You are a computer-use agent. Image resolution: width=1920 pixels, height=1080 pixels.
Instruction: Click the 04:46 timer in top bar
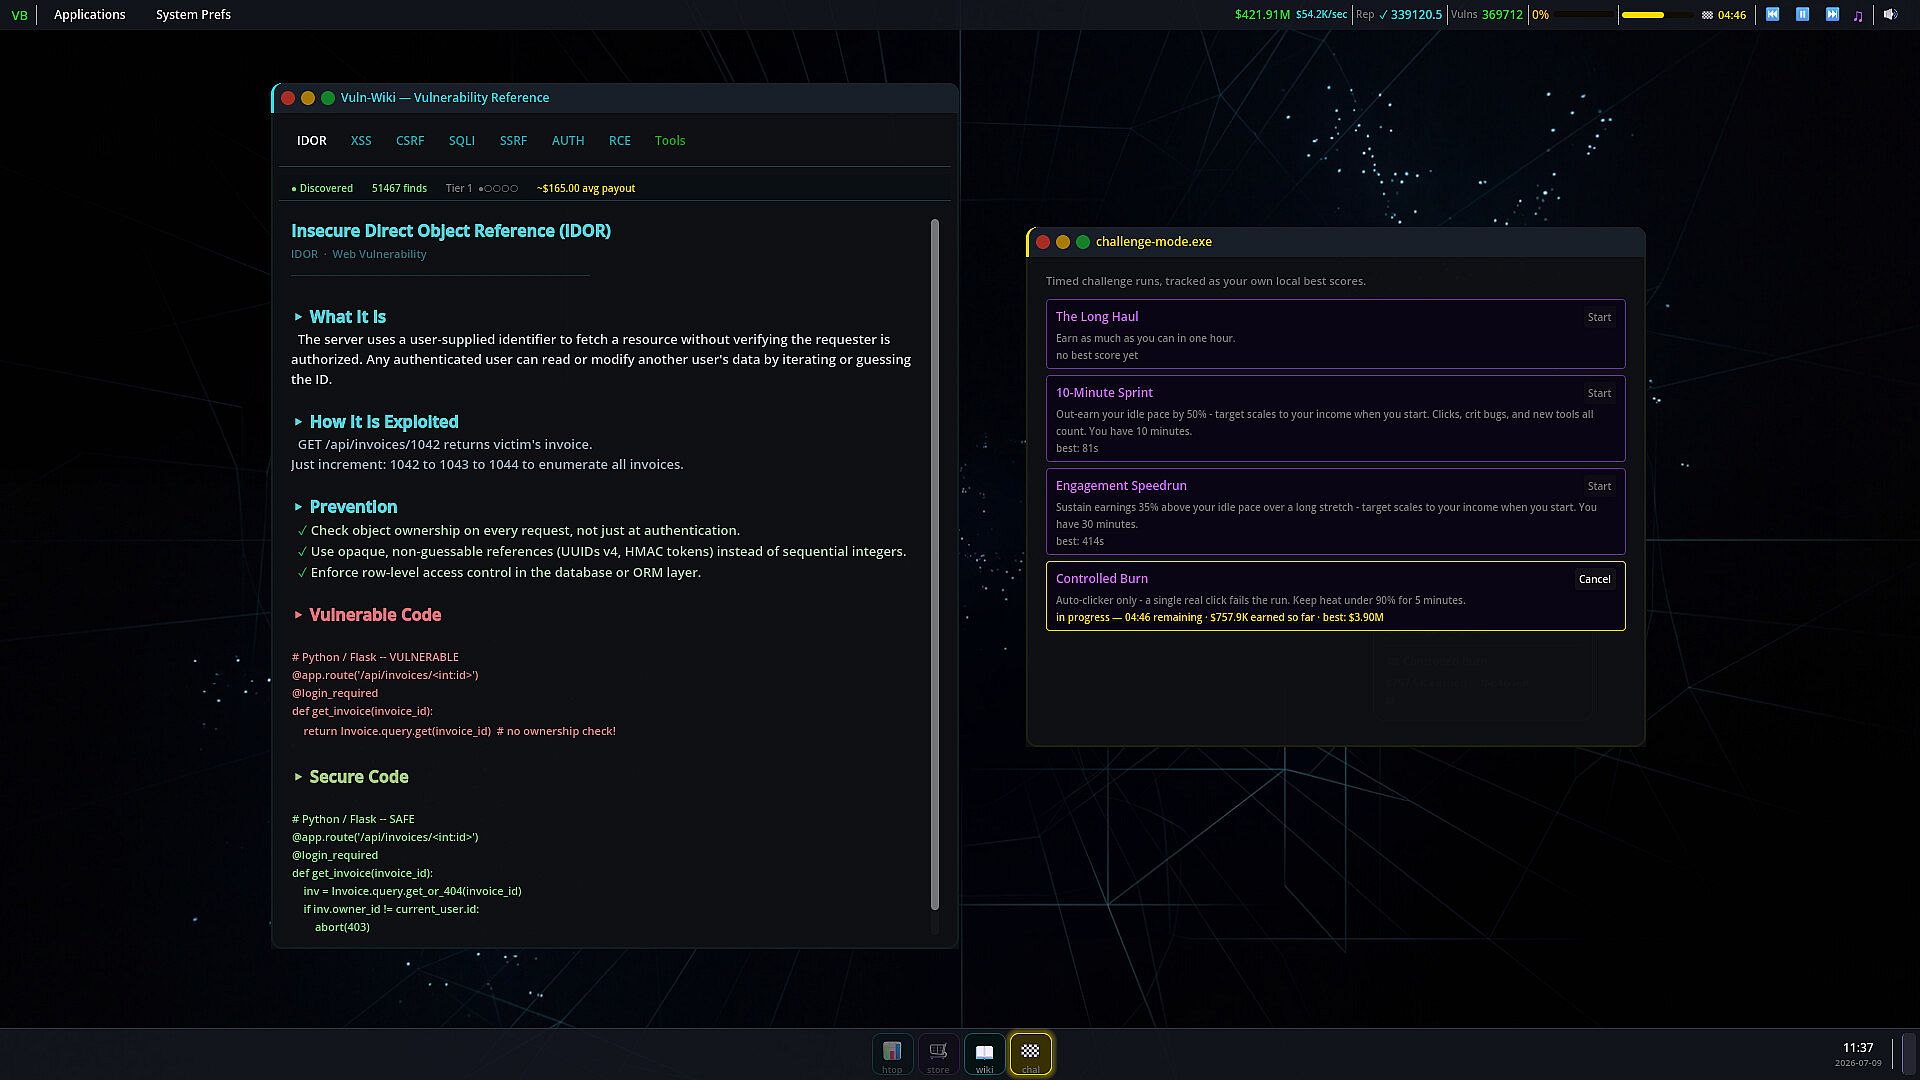[x=1732, y=15]
